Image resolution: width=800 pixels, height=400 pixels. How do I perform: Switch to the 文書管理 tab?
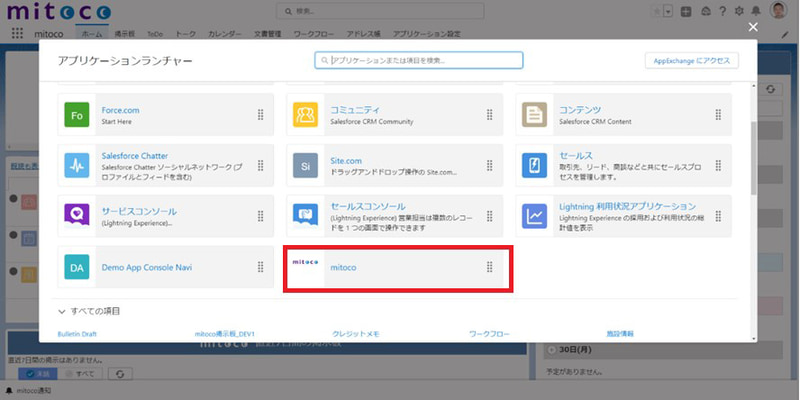[267, 34]
